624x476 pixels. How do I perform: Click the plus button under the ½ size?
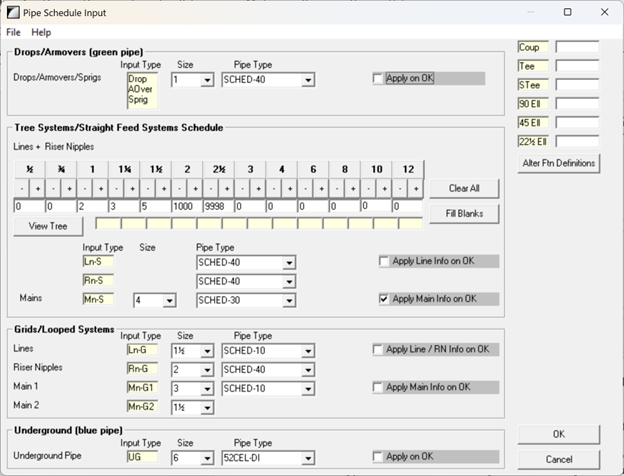pyautogui.click(x=38, y=188)
